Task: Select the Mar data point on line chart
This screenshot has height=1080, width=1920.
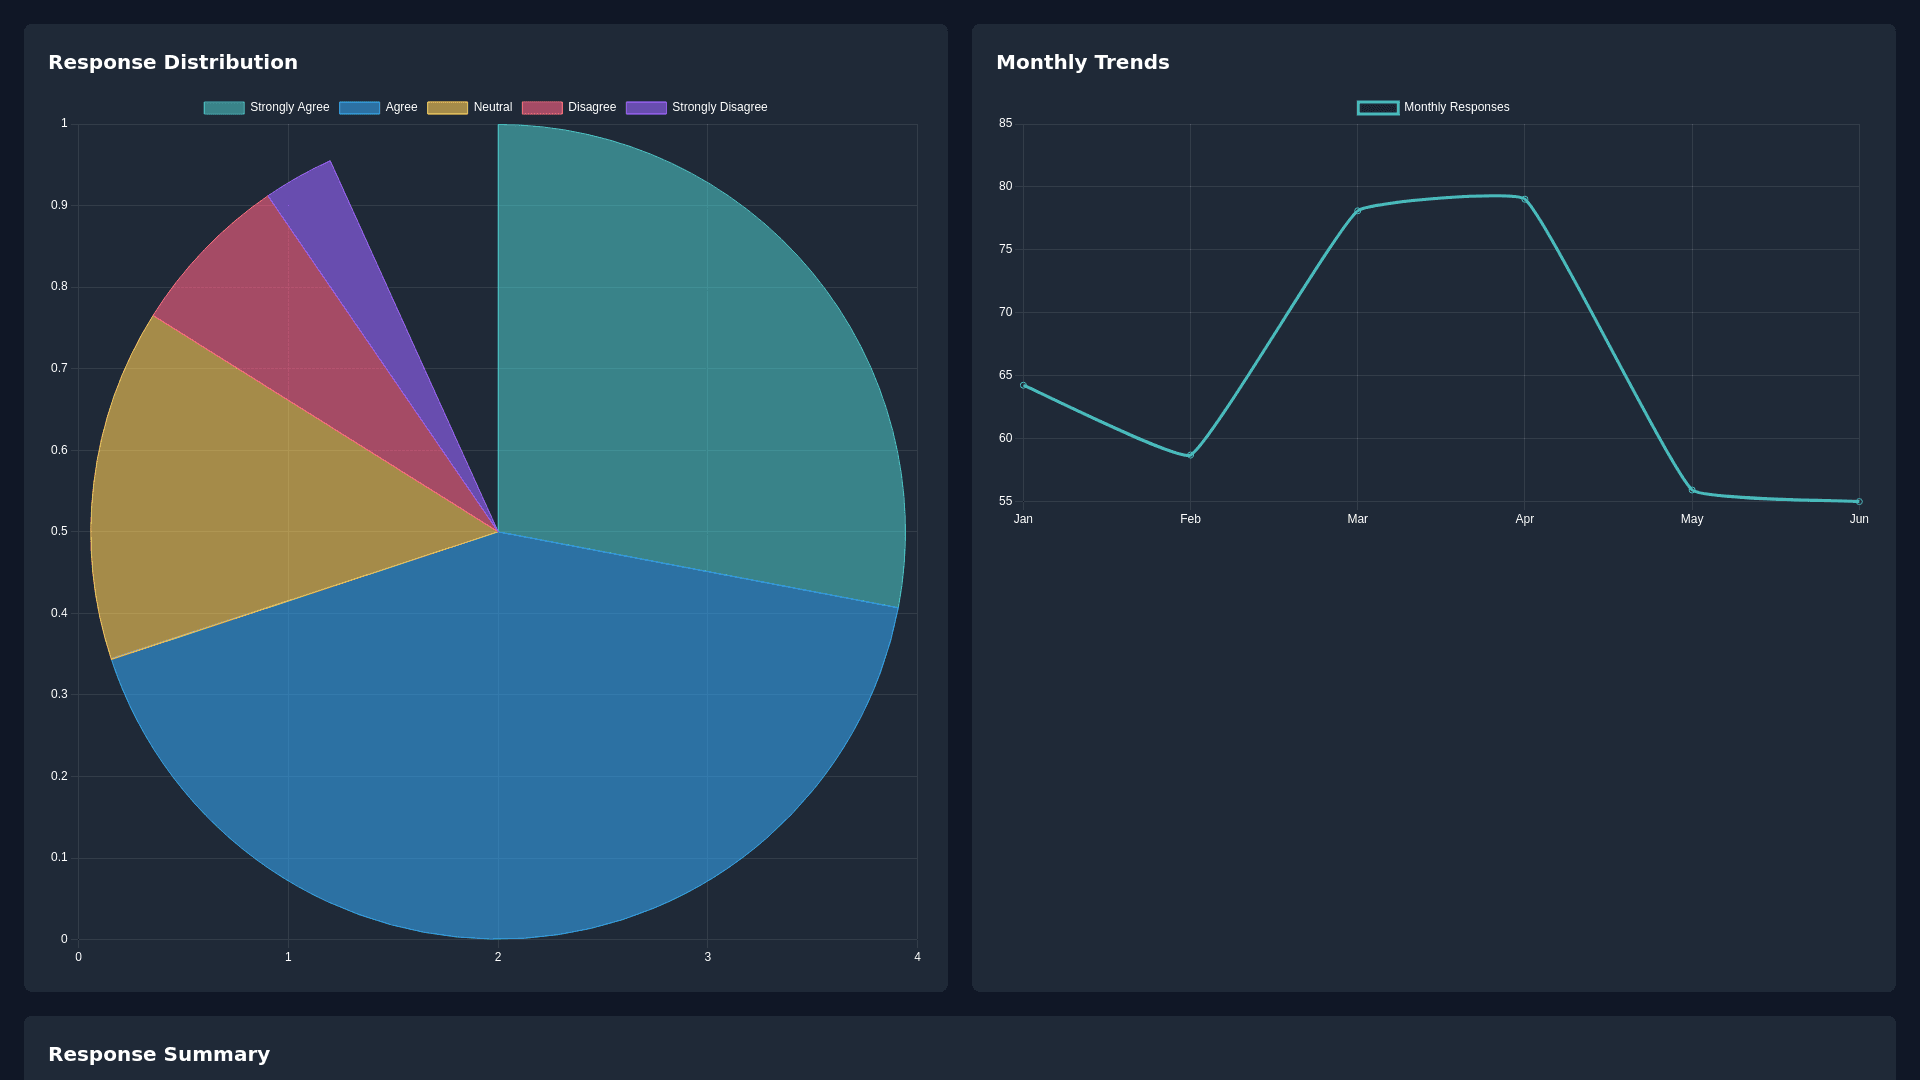Action: coord(1357,211)
